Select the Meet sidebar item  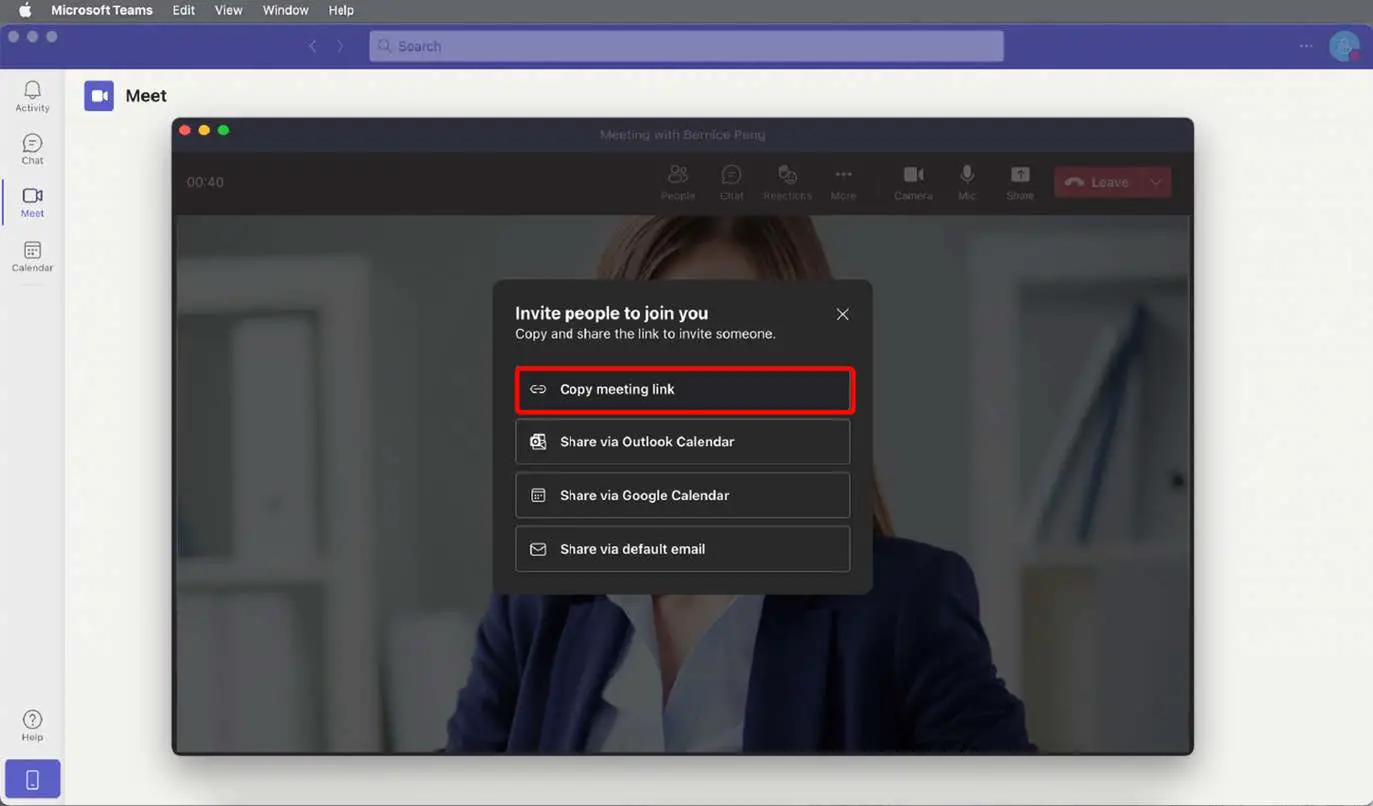pyautogui.click(x=32, y=202)
